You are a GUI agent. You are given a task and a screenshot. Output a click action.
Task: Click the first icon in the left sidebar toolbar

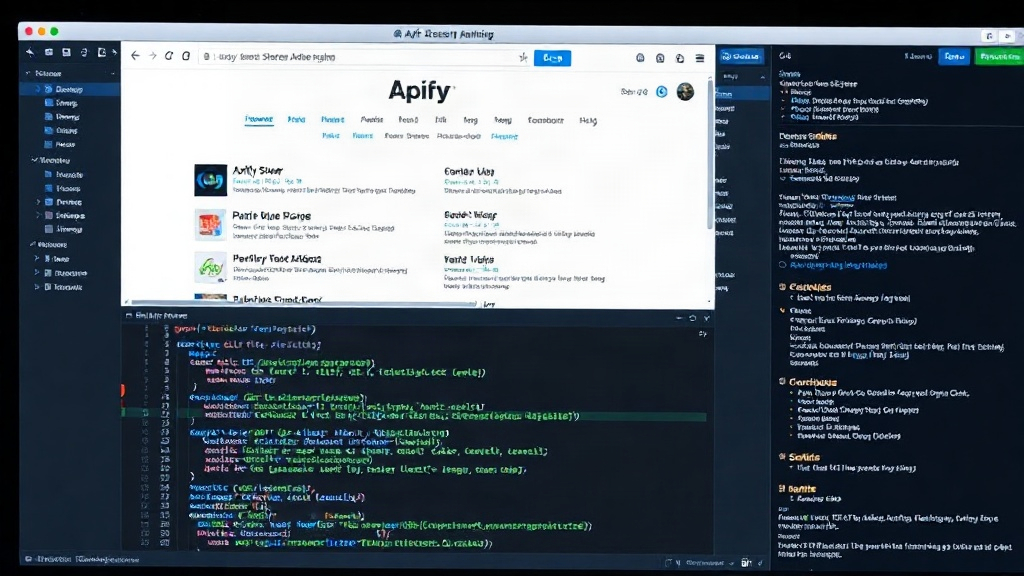30,52
